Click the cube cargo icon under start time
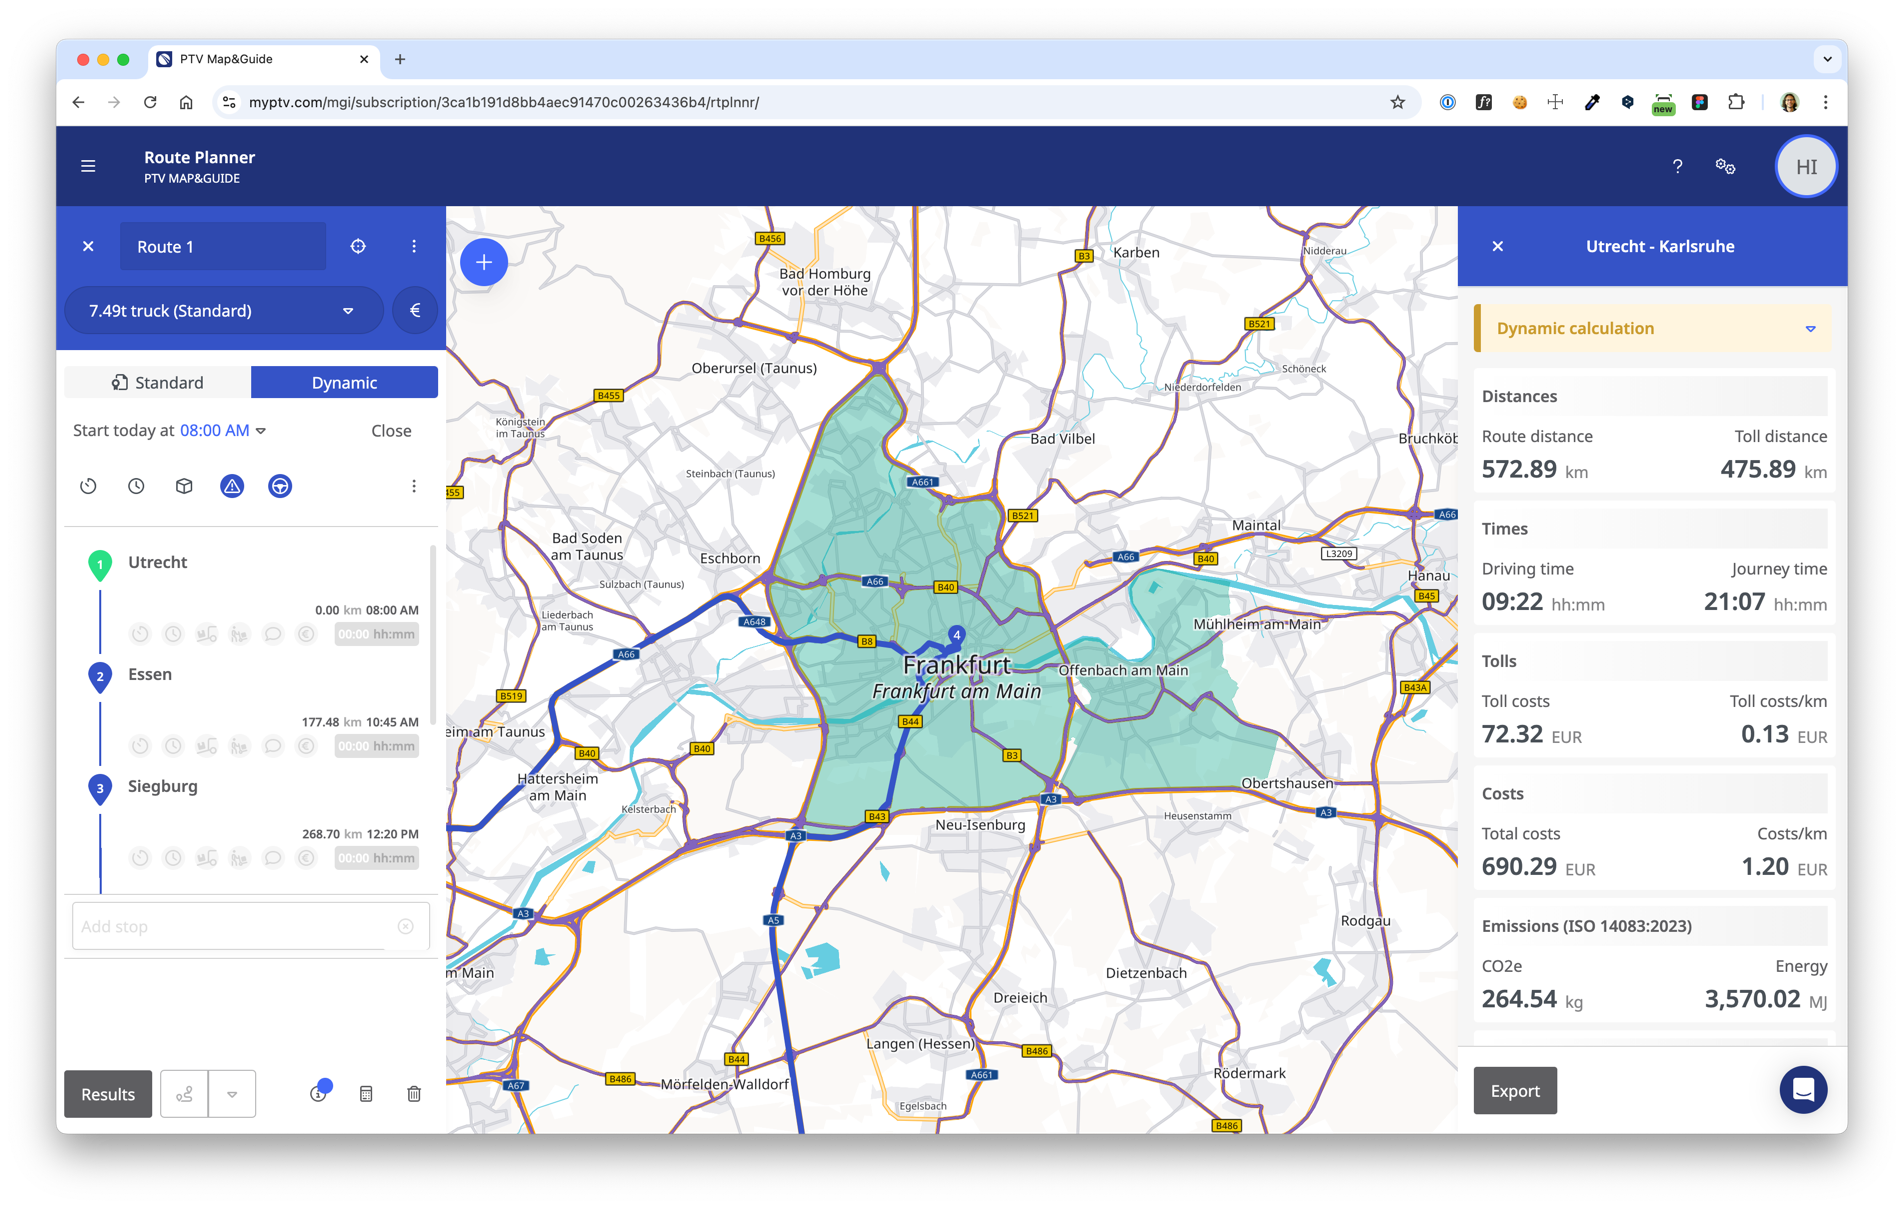The width and height of the screenshot is (1904, 1208). coord(184,486)
